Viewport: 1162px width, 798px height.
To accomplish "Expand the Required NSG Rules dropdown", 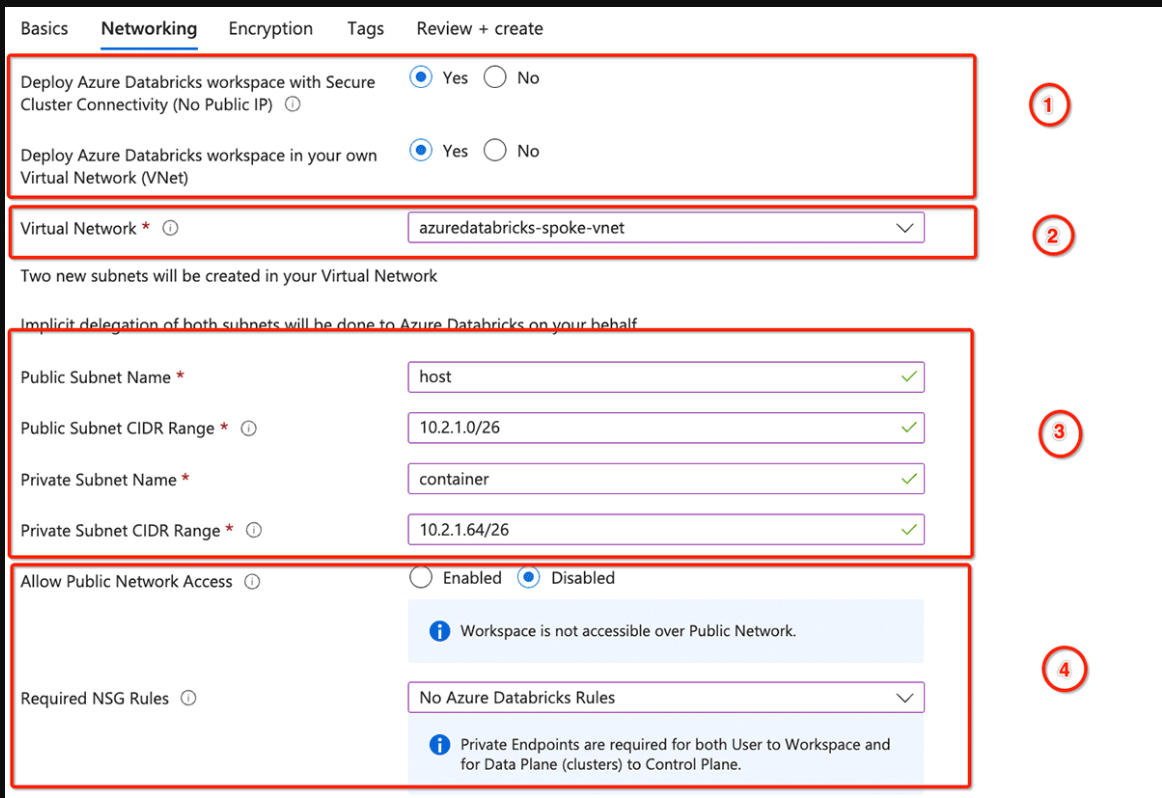I will pyautogui.click(x=665, y=697).
